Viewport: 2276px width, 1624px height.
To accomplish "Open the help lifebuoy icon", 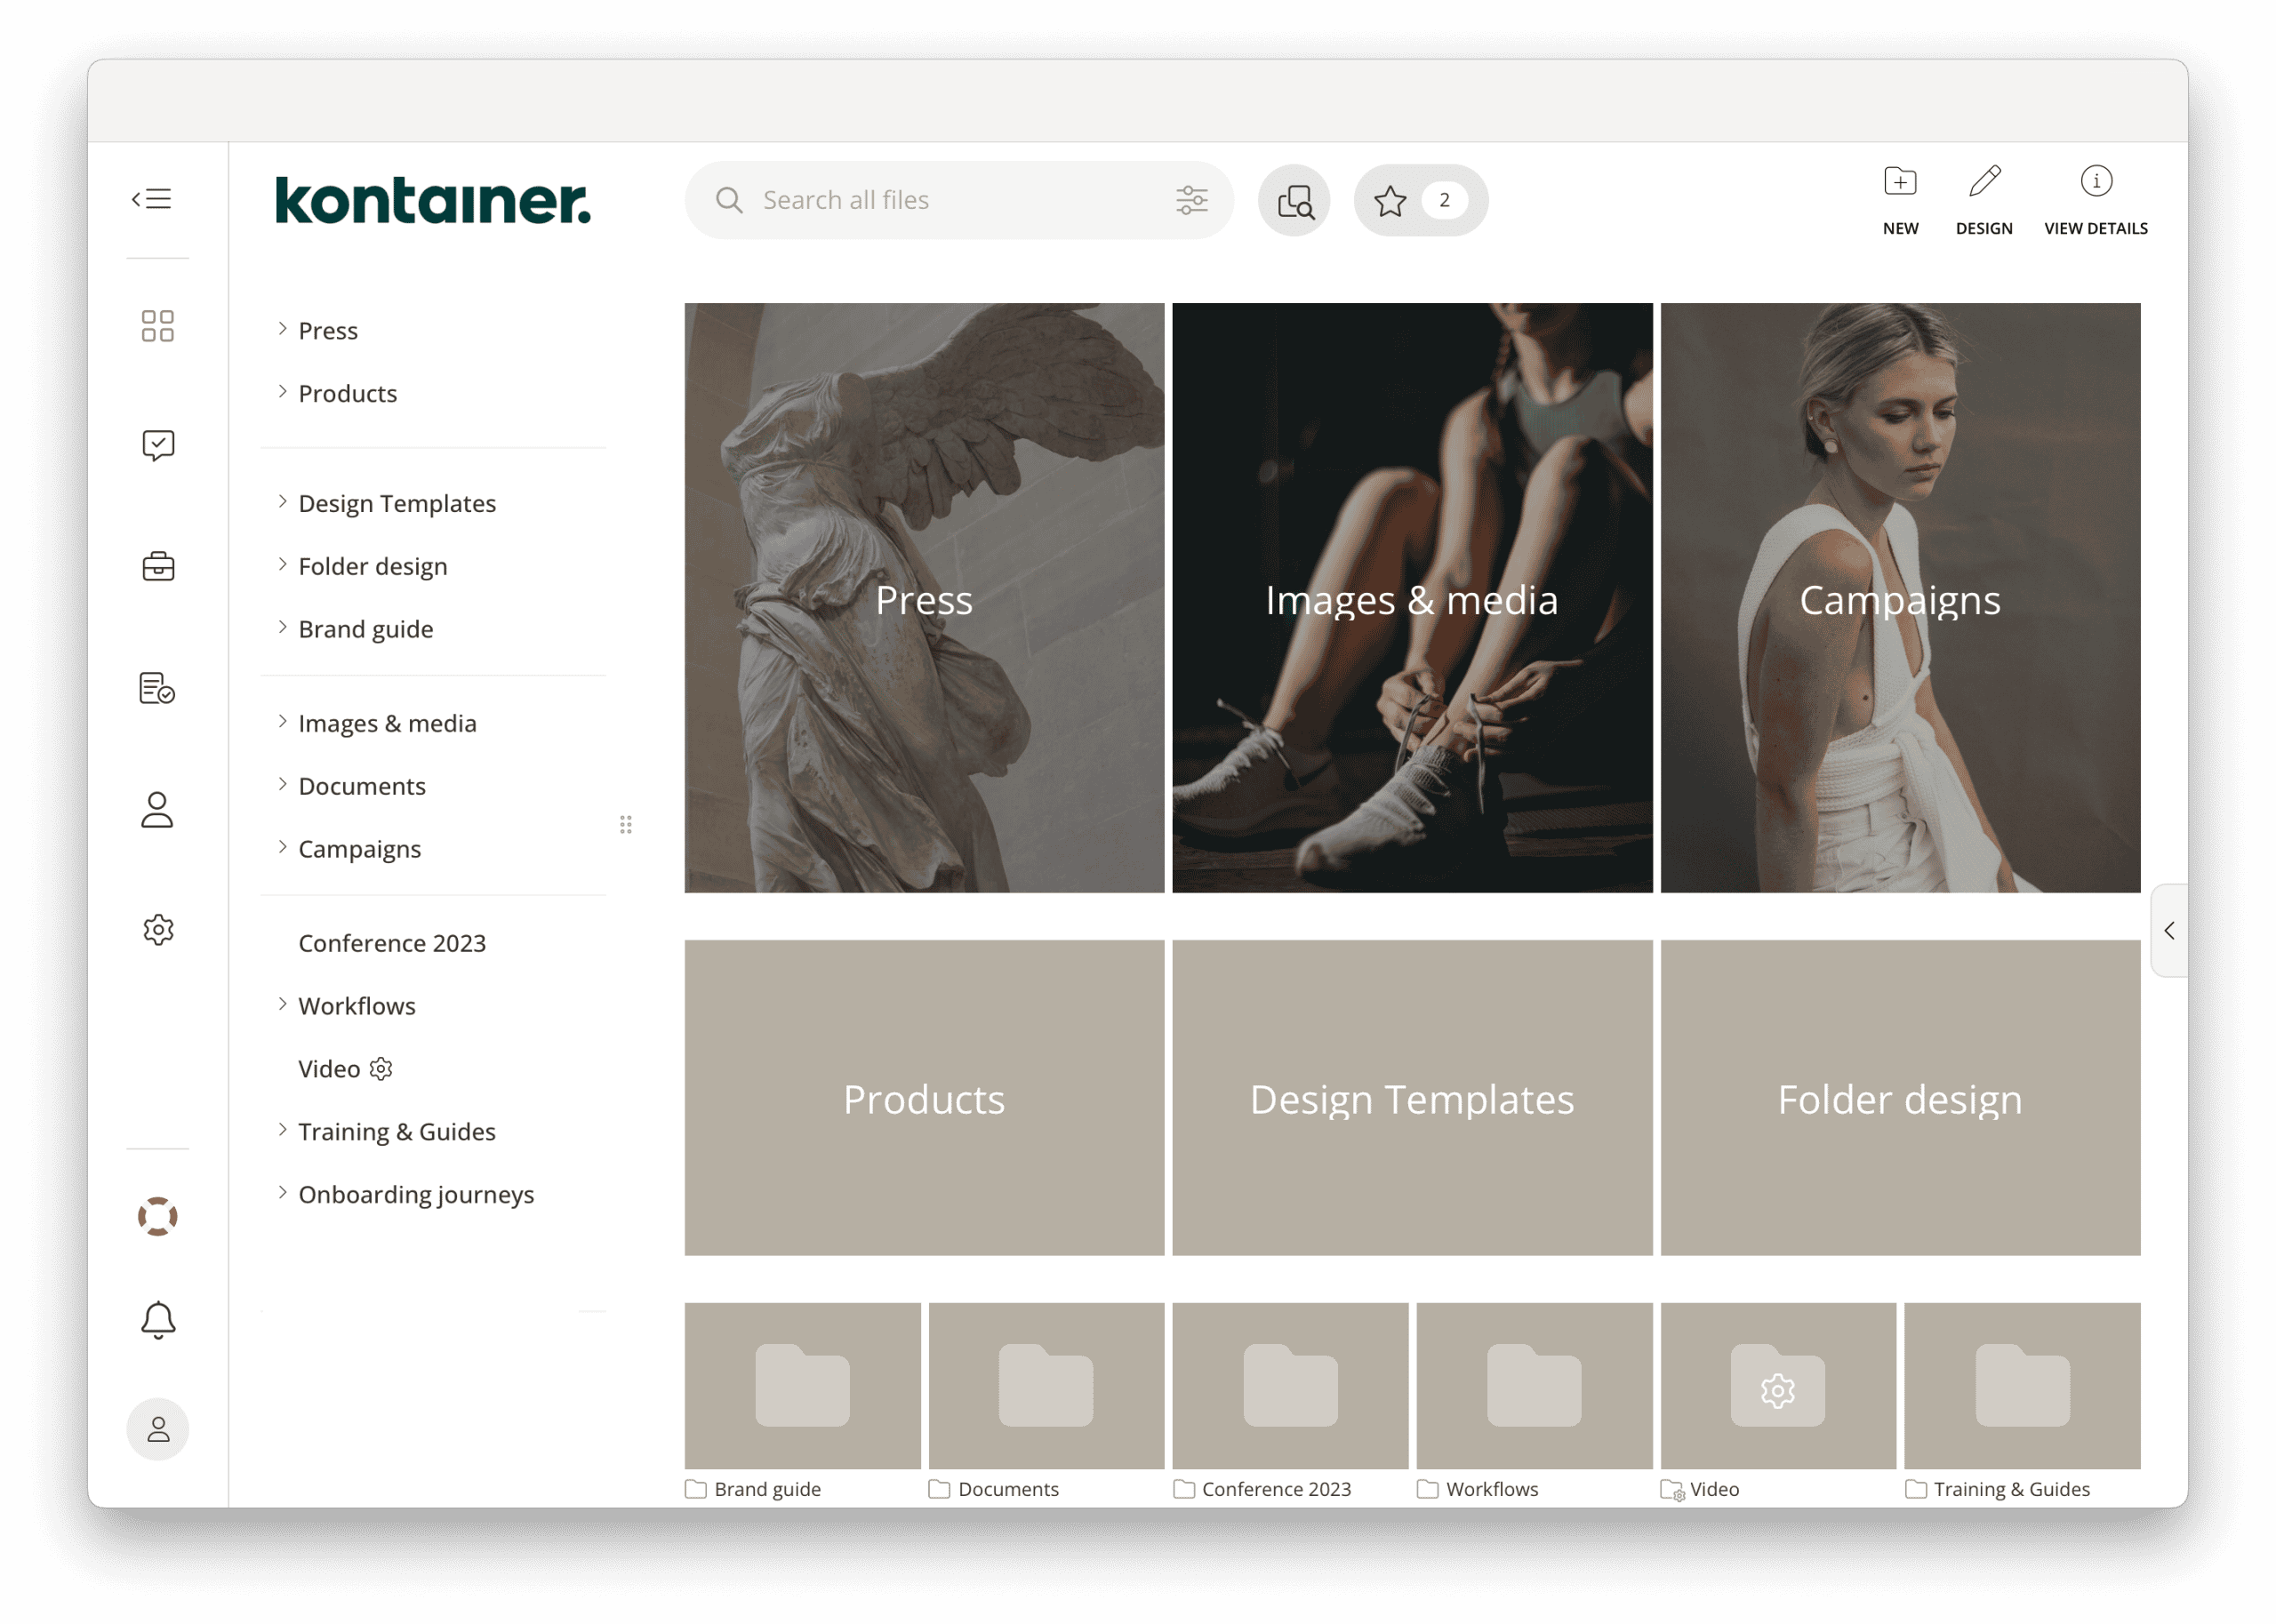I will pyautogui.click(x=157, y=1215).
